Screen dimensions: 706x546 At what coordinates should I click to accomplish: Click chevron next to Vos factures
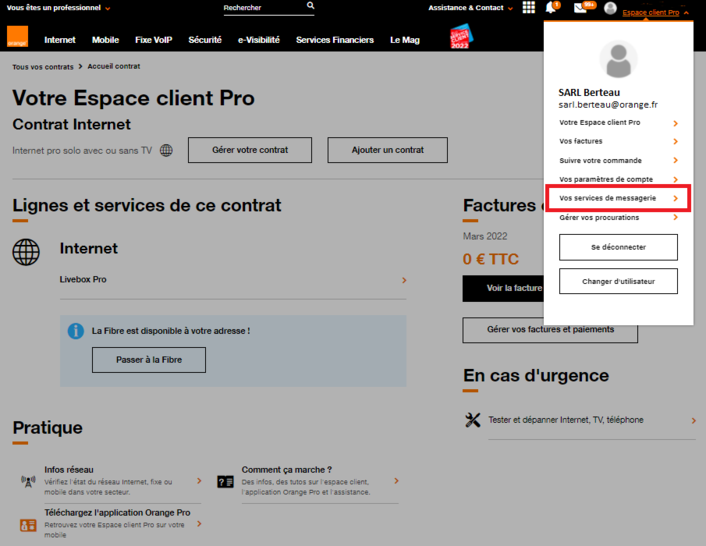(x=675, y=141)
